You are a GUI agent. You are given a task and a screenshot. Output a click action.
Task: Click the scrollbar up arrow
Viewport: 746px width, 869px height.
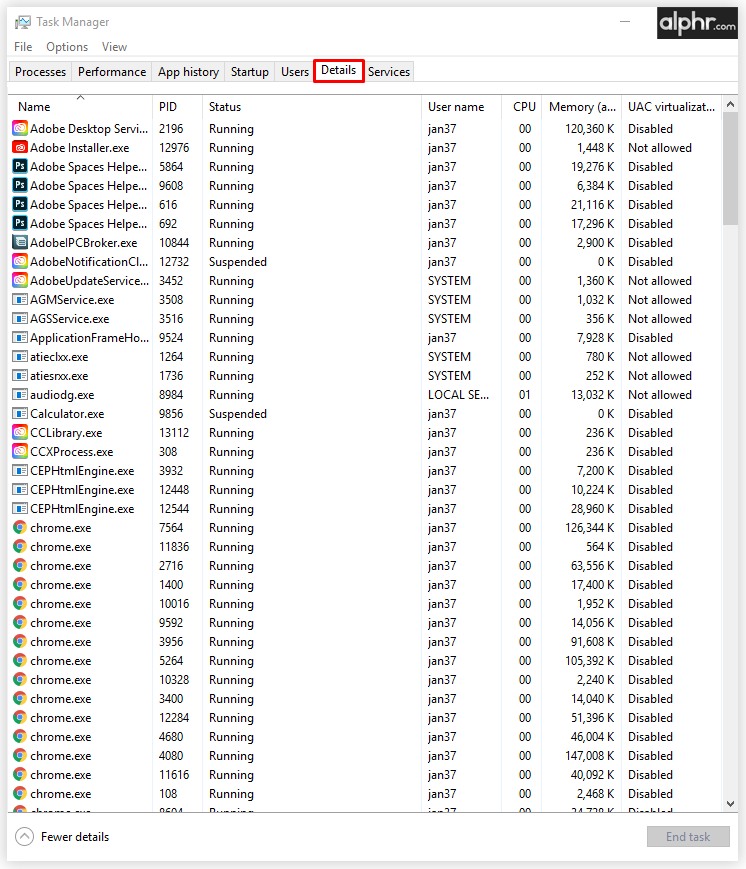[730, 104]
